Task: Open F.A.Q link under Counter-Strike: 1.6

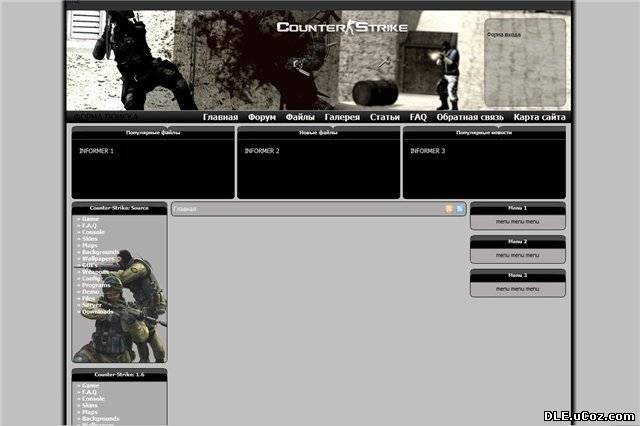Action: [x=89, y=392]
